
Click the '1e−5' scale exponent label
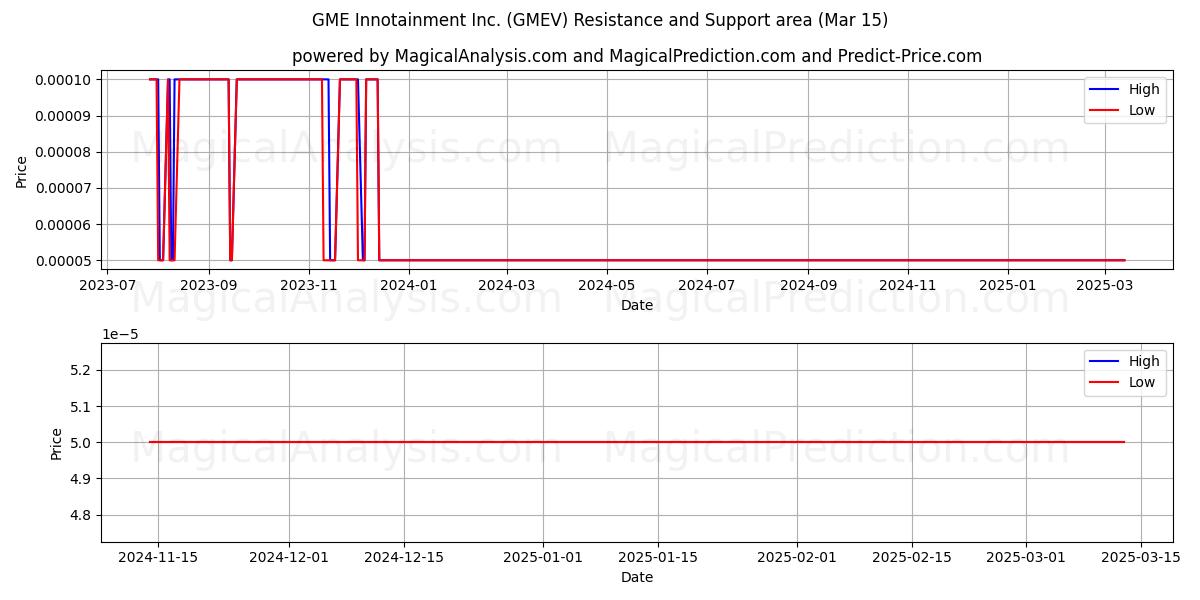tap(119, 334)
